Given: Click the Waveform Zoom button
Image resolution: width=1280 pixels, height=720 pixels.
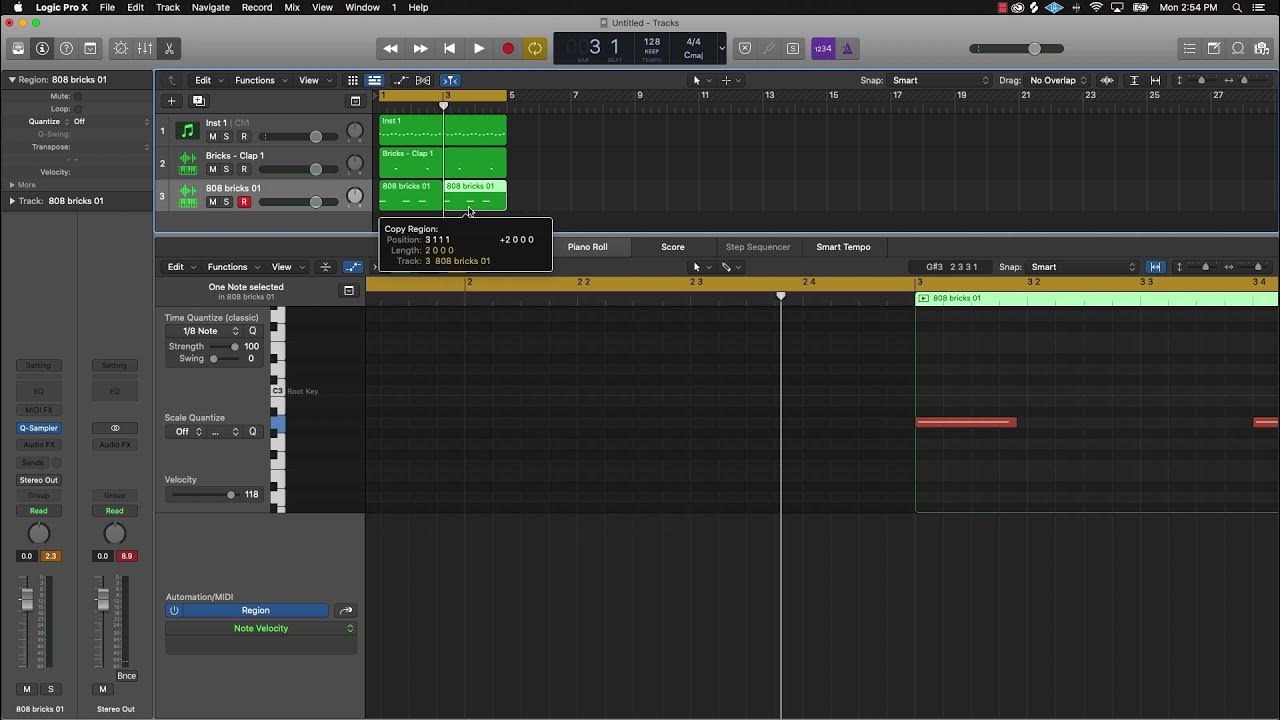Looking at the screenshot, I should click(x=1107, y=80).
